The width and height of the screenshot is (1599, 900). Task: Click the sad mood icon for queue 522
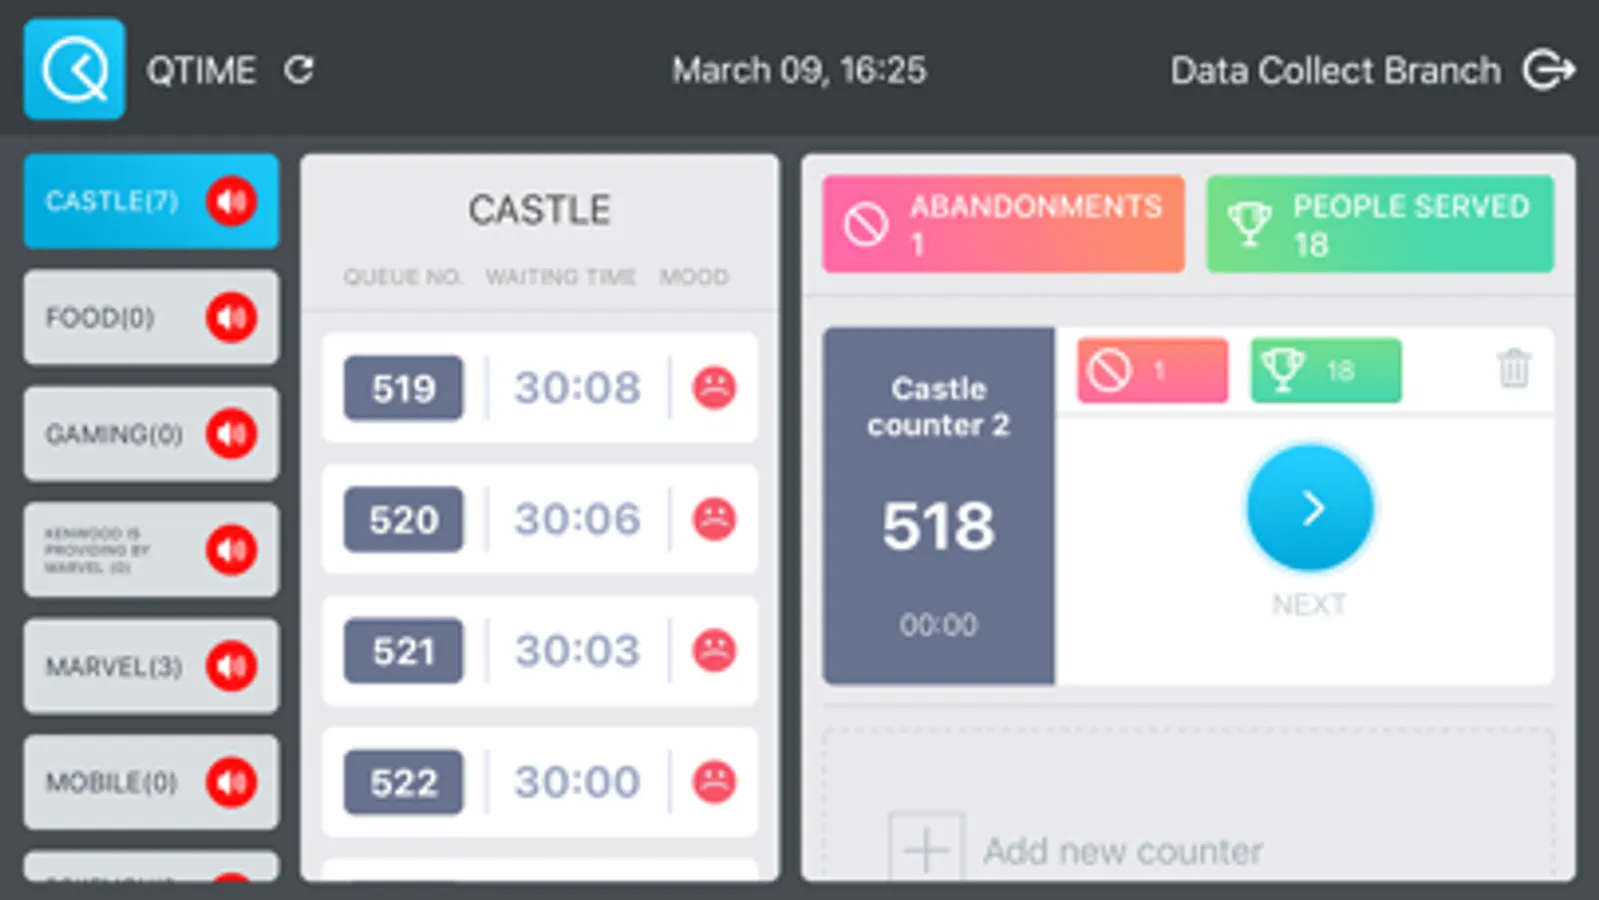click(714, 781)
